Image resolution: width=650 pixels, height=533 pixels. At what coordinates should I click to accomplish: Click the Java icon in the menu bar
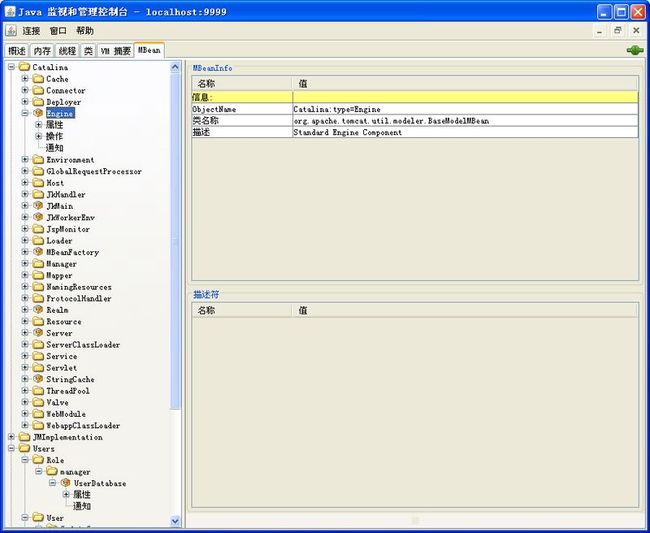(11, 30)
